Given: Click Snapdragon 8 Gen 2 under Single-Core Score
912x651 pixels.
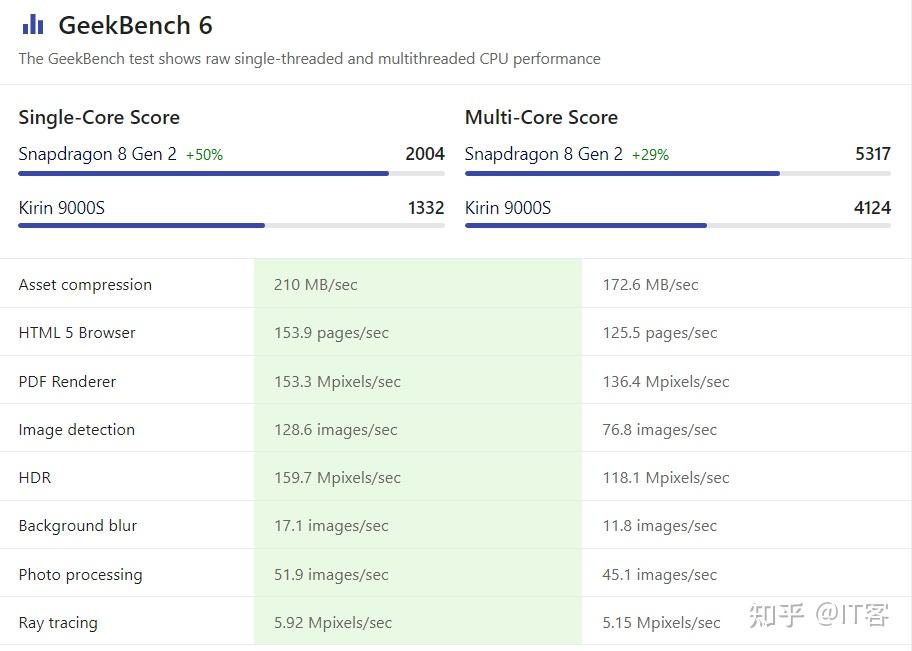Looking at the screenshot, I should 98,154.
